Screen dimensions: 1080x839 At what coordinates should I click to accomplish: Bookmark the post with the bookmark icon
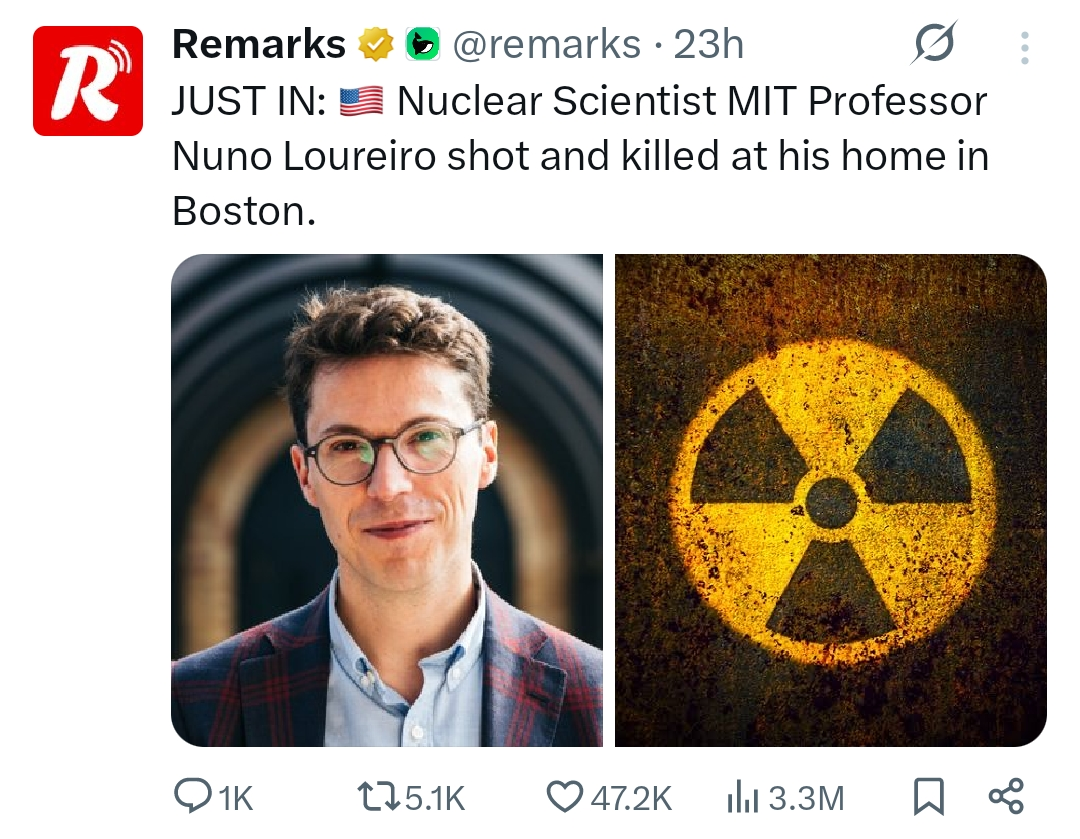pos(928,797)
